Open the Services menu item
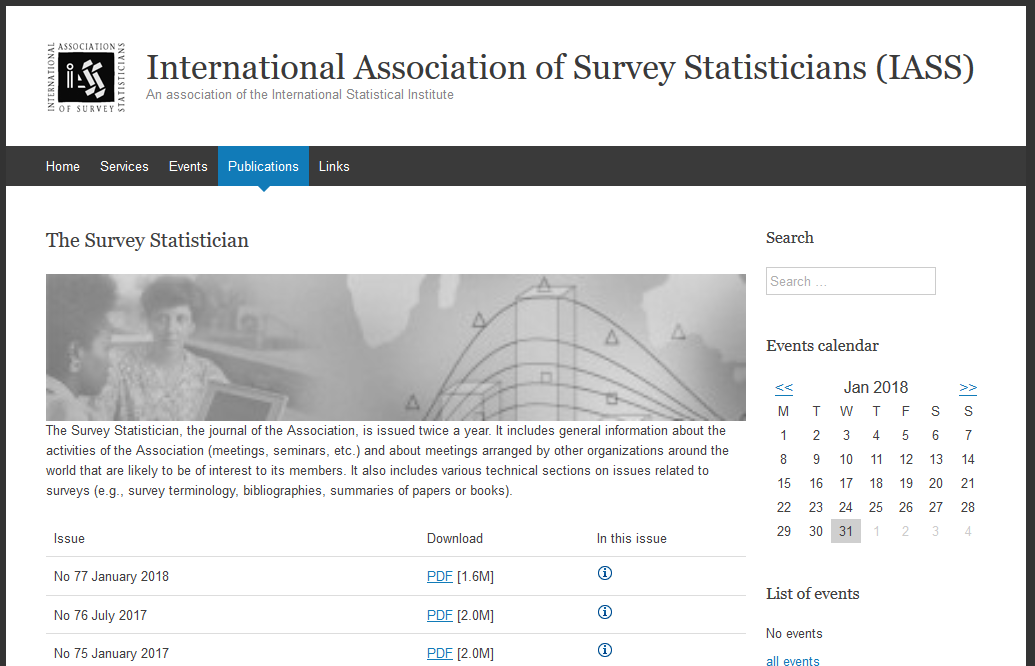The width and height of the screenshot is (1035, 666). [x=124, y=166]
